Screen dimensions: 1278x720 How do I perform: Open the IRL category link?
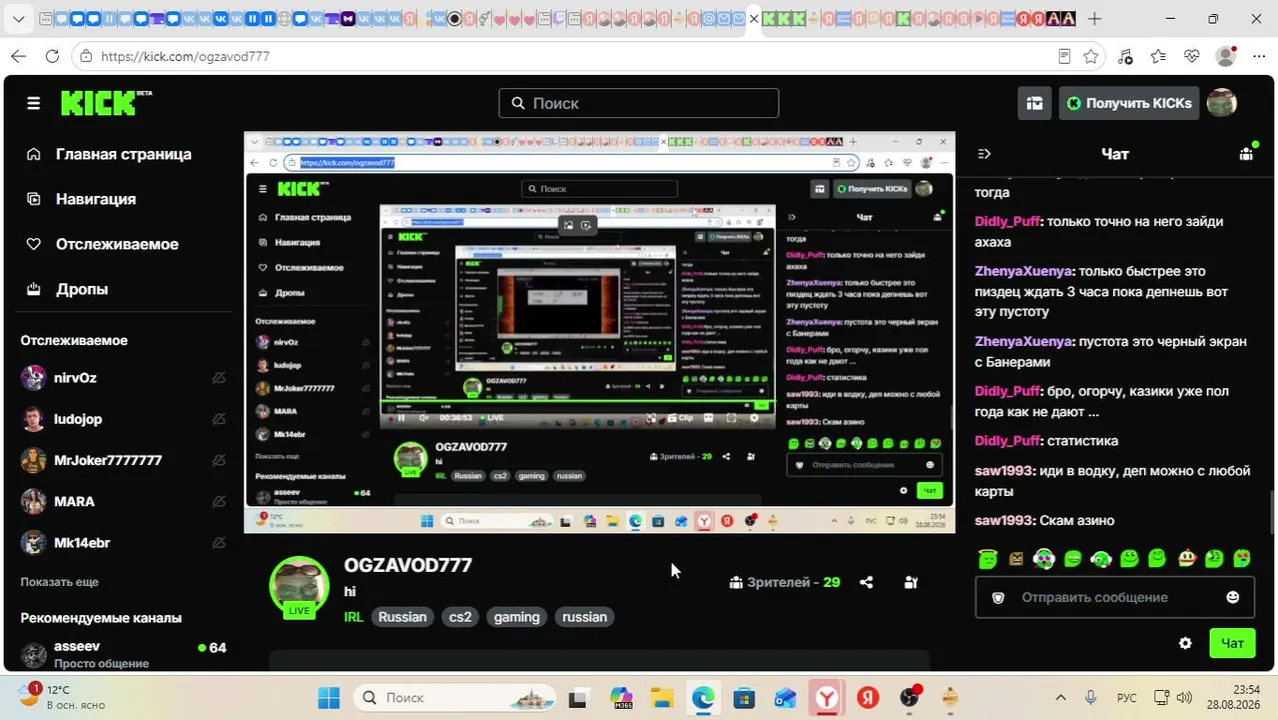(353, 617)
